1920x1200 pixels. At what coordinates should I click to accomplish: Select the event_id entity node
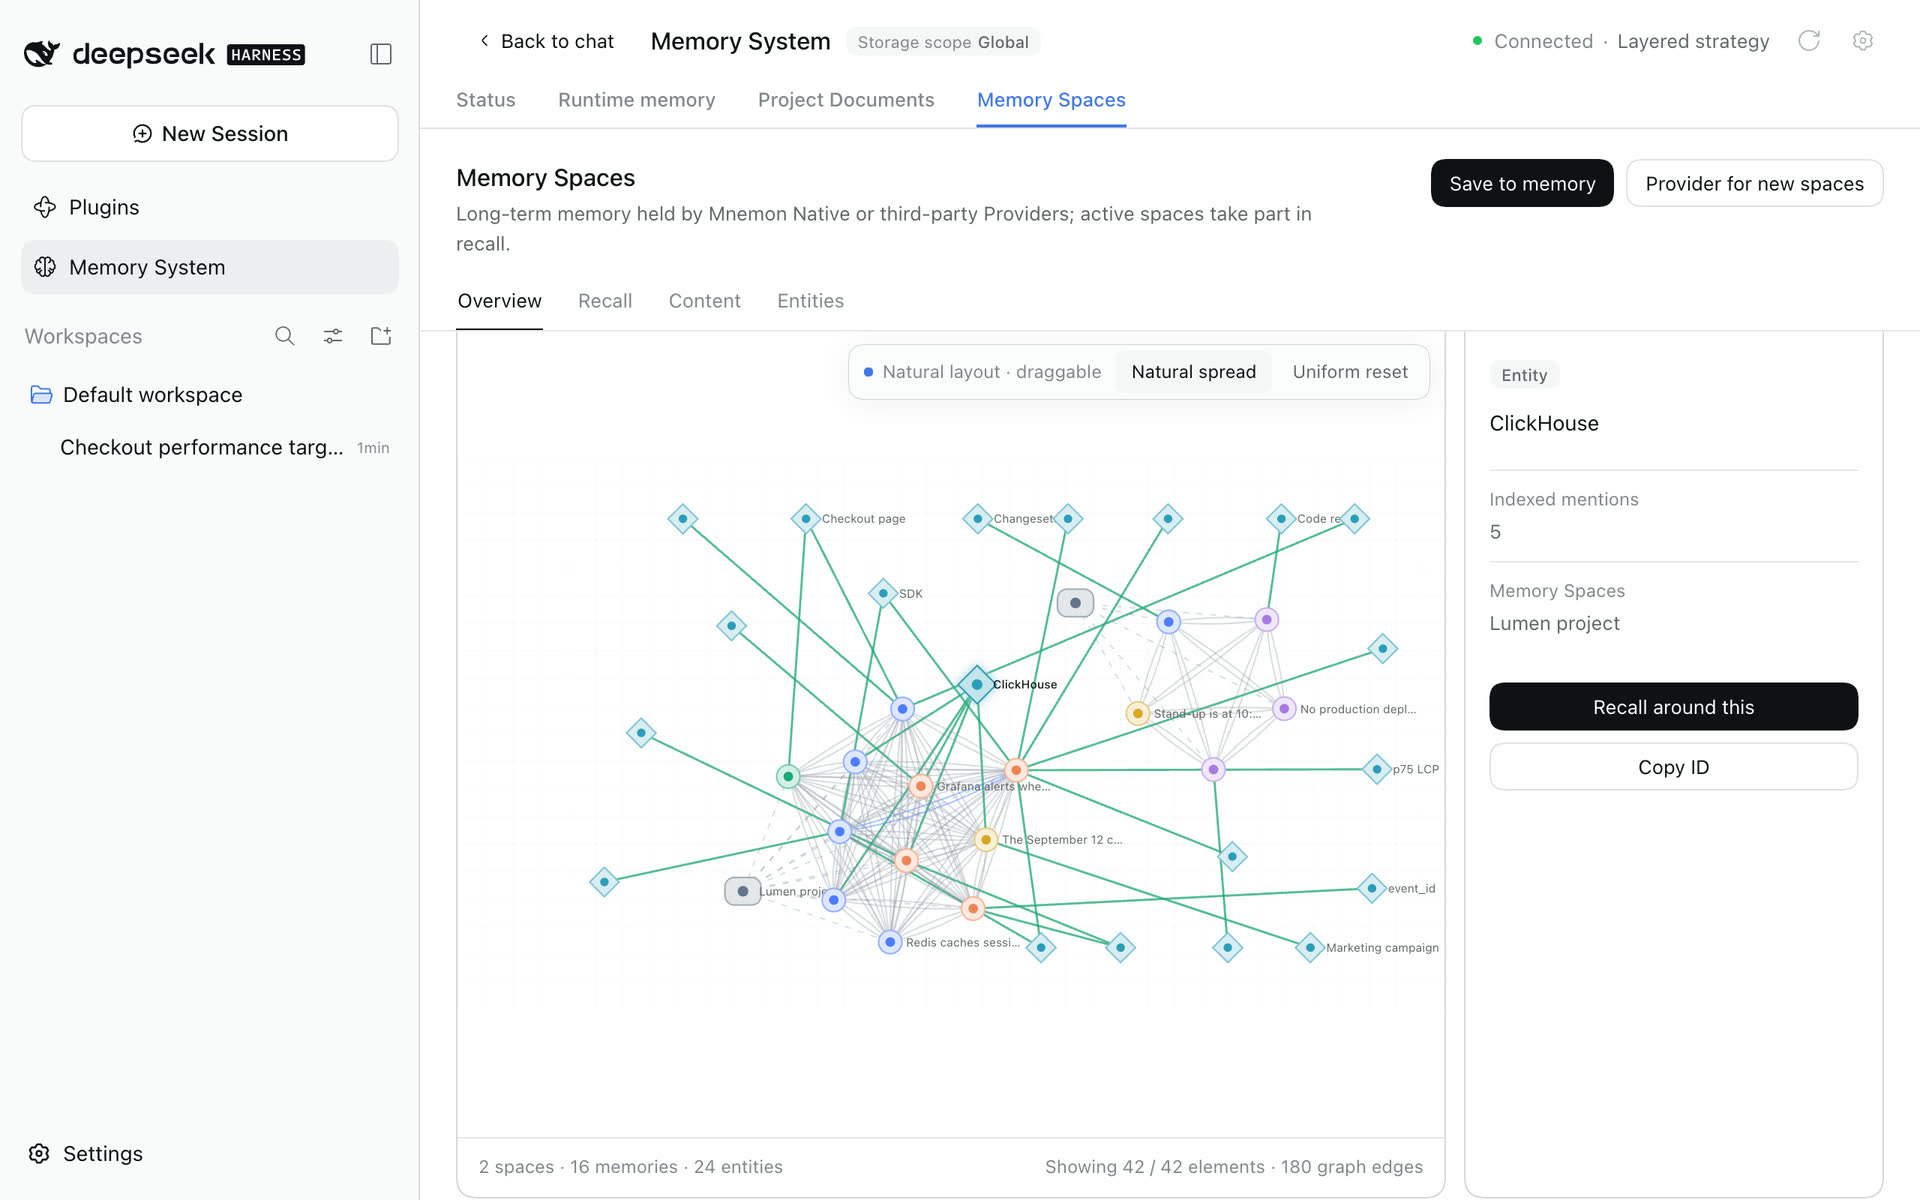click(x=1372, y=888)
